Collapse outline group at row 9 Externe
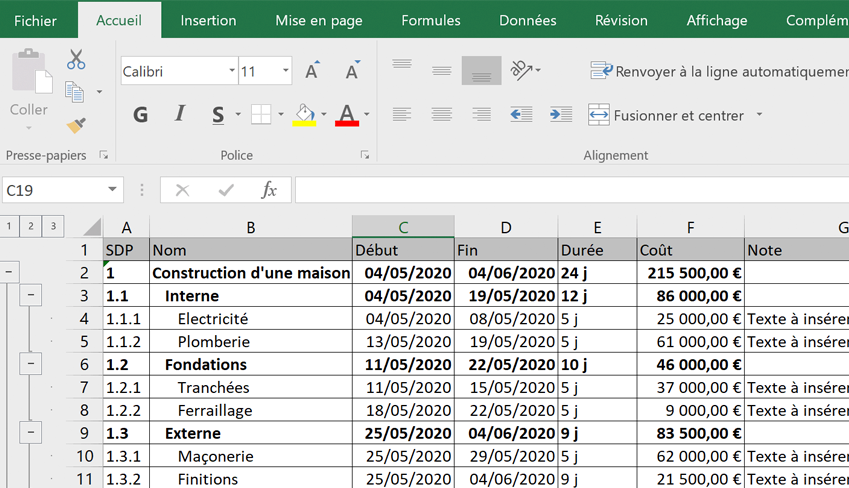 (x=31, y=432)
